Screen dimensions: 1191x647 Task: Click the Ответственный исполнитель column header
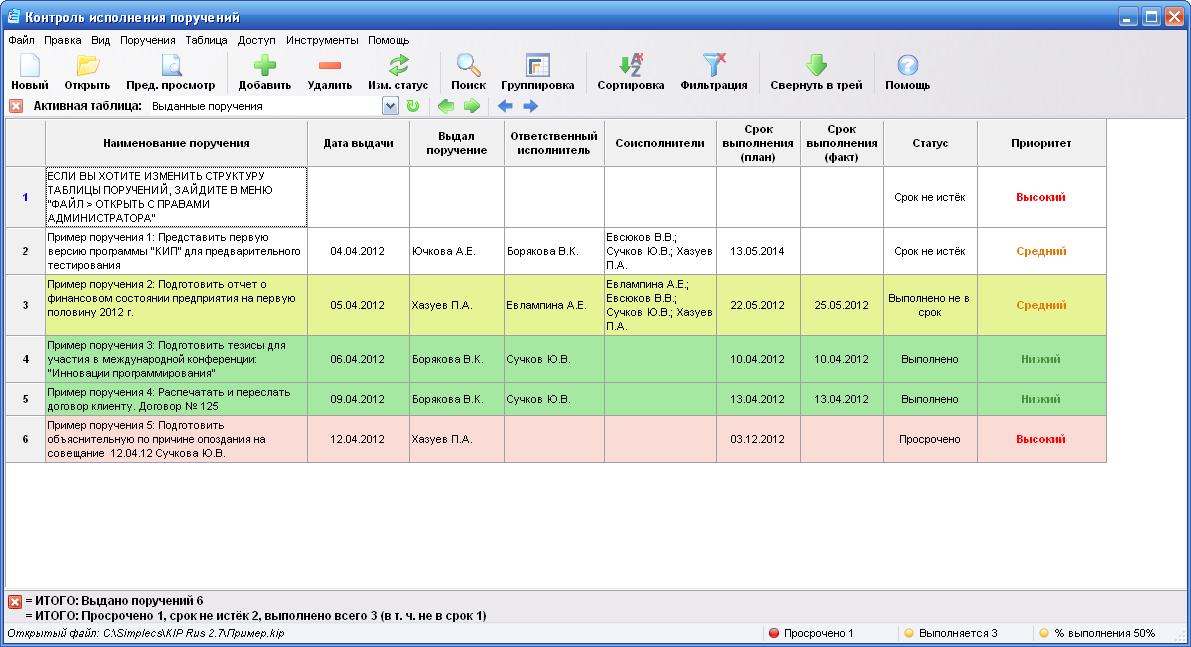point(554,143)
